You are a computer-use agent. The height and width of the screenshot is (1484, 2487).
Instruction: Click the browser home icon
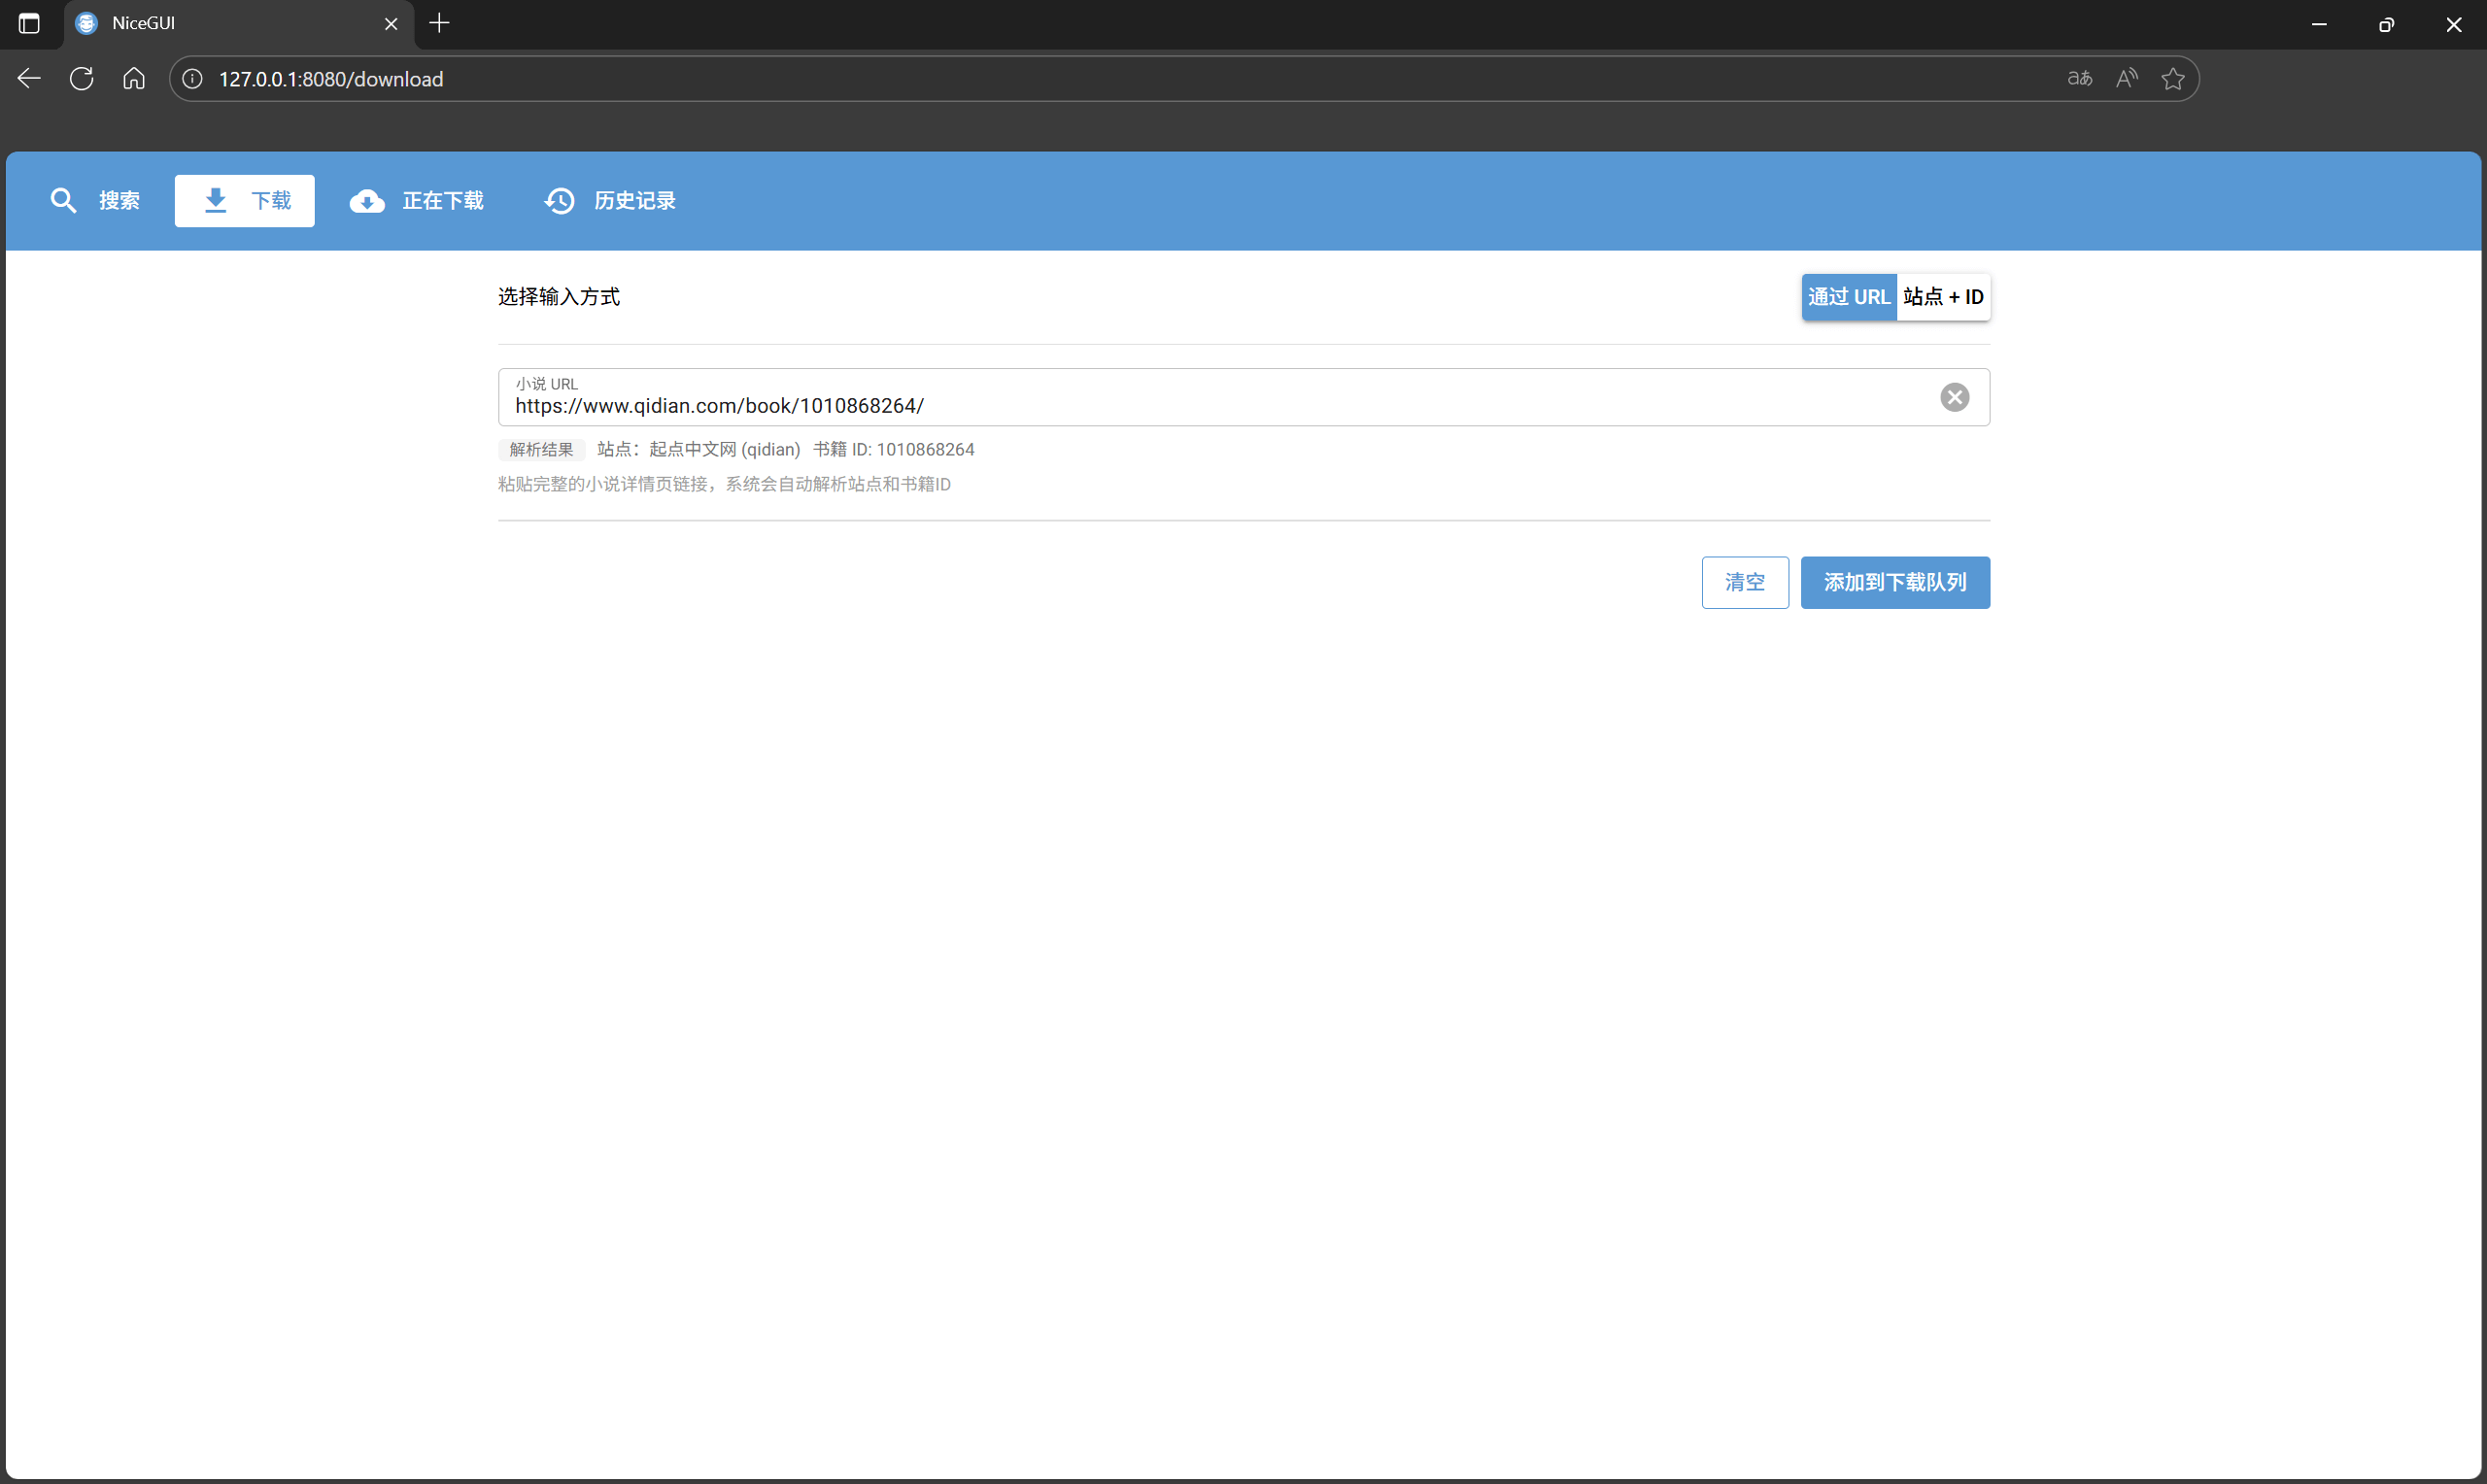click(133, 78)
